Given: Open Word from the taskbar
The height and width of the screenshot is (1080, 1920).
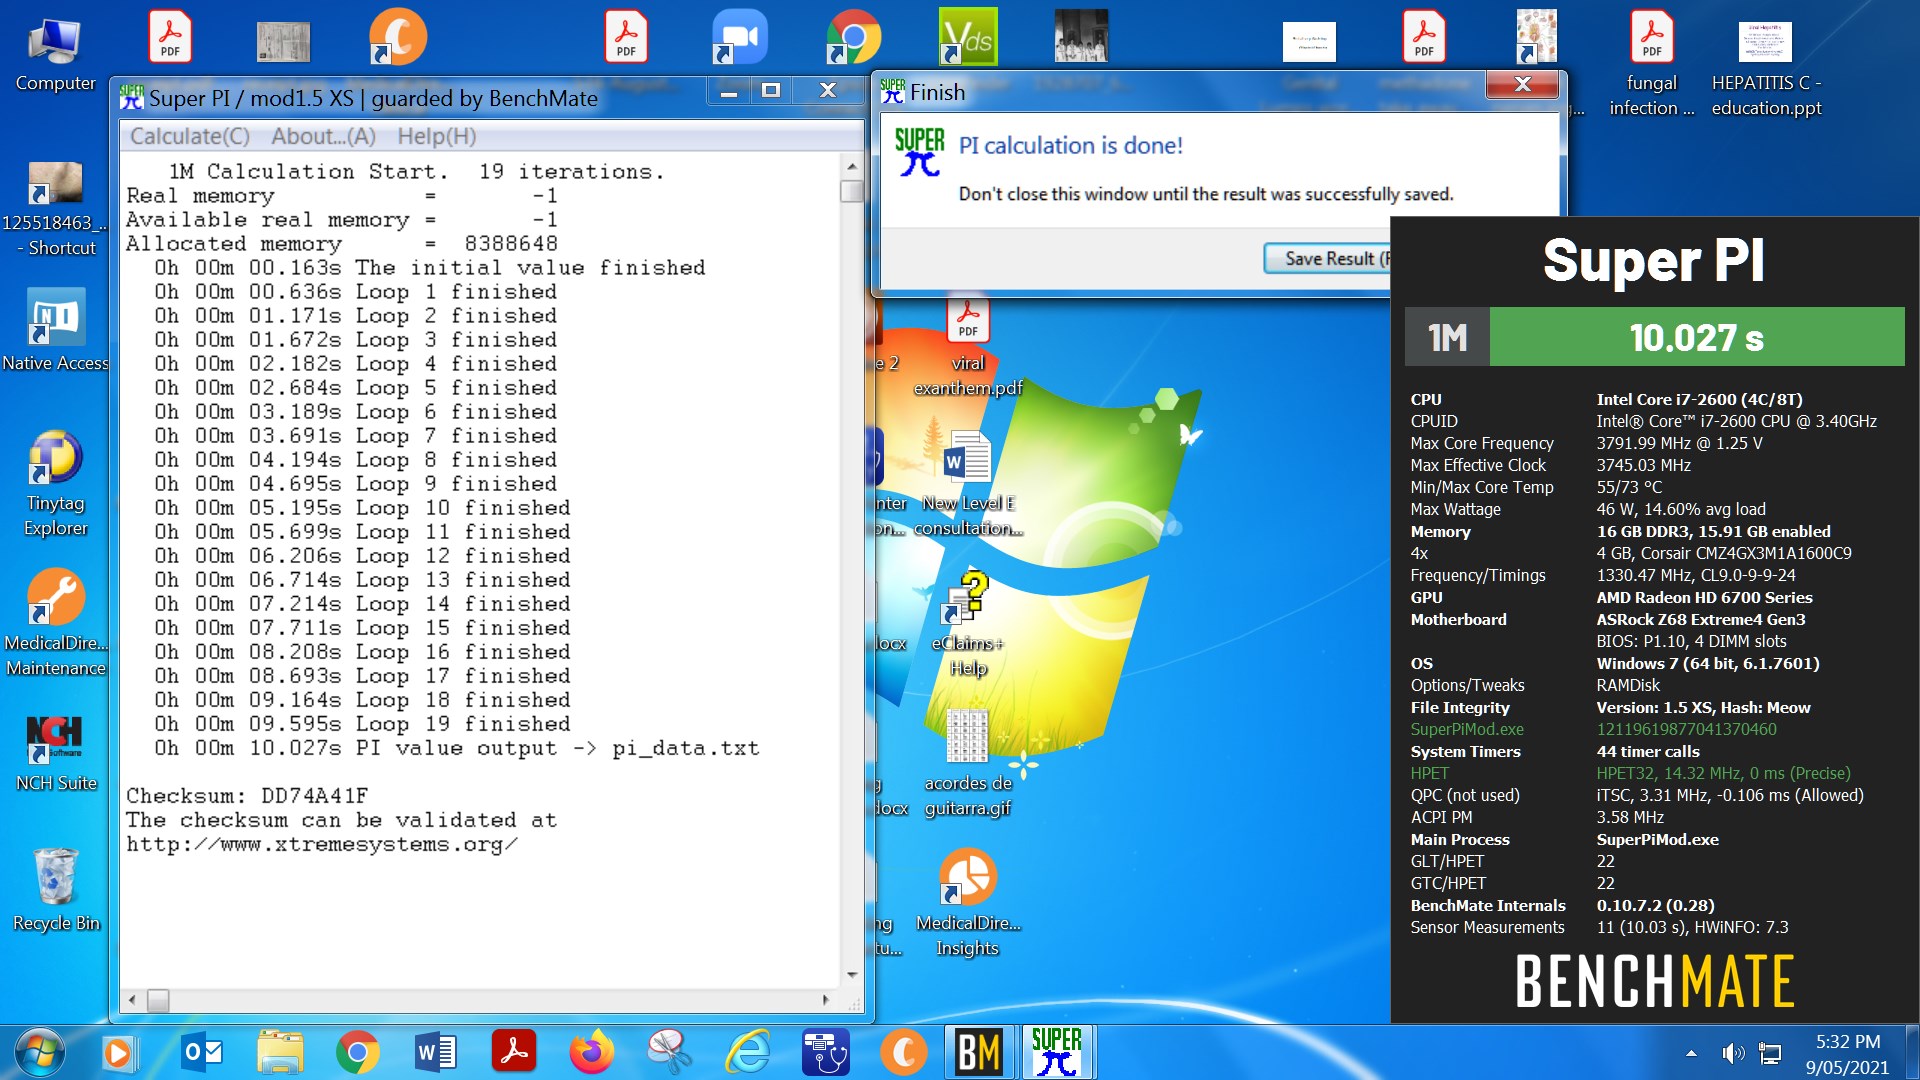Looking at the screenshot, I should (x=436, y=1052).
